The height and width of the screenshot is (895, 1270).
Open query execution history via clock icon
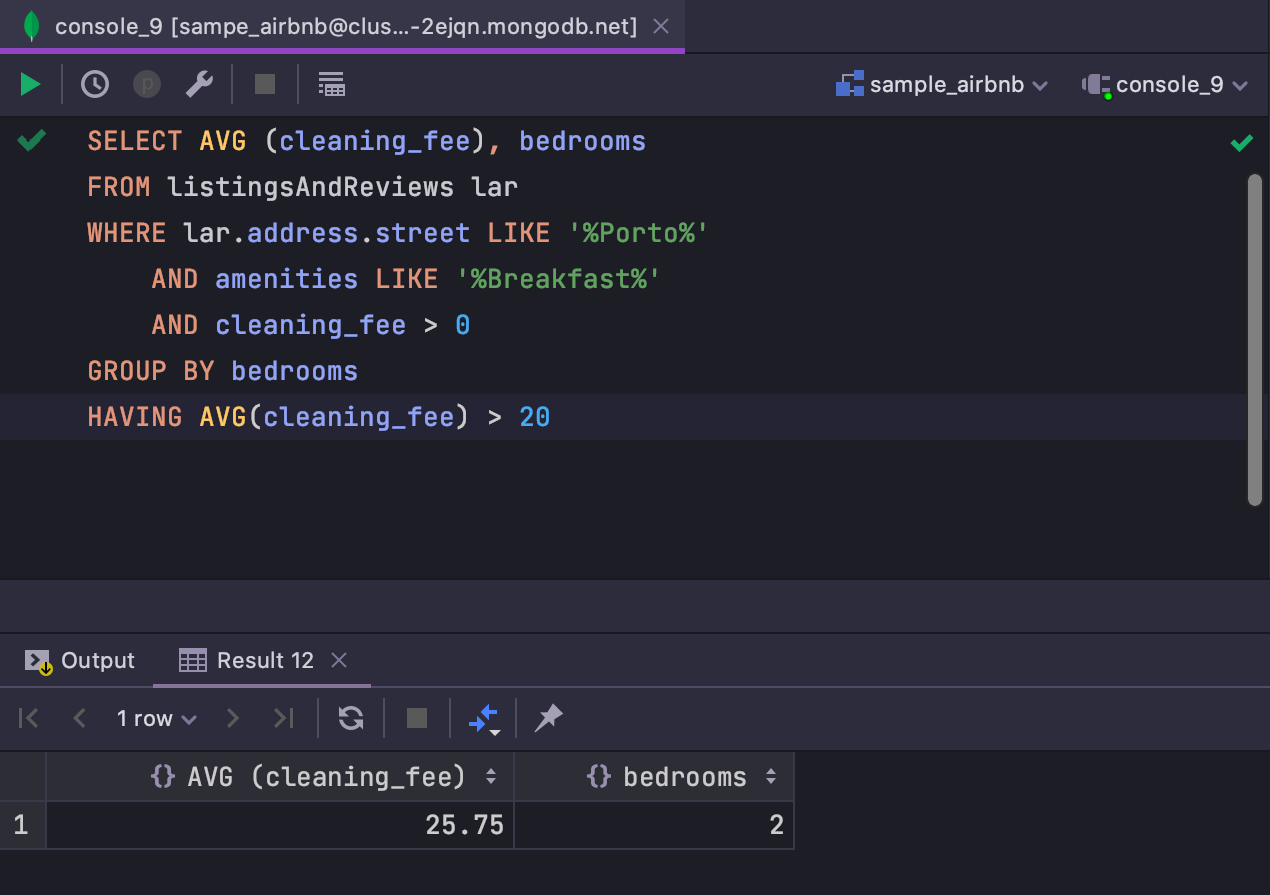coord(94,84)
